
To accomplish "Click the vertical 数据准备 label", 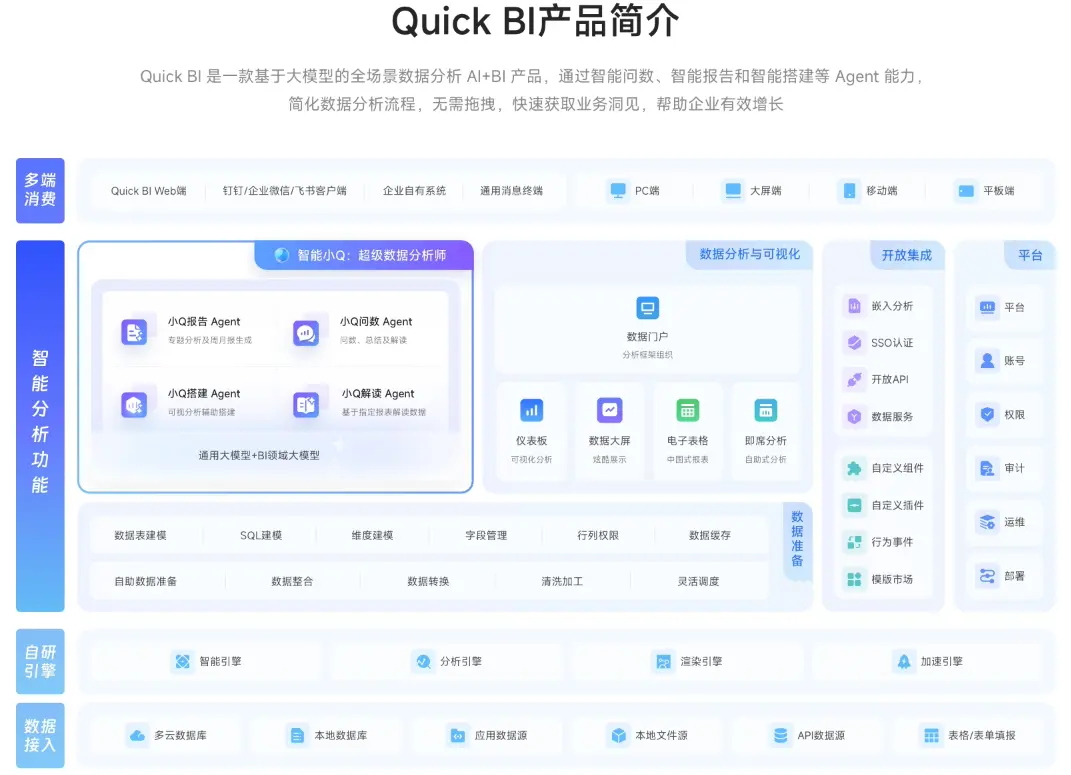I will 797,539.
